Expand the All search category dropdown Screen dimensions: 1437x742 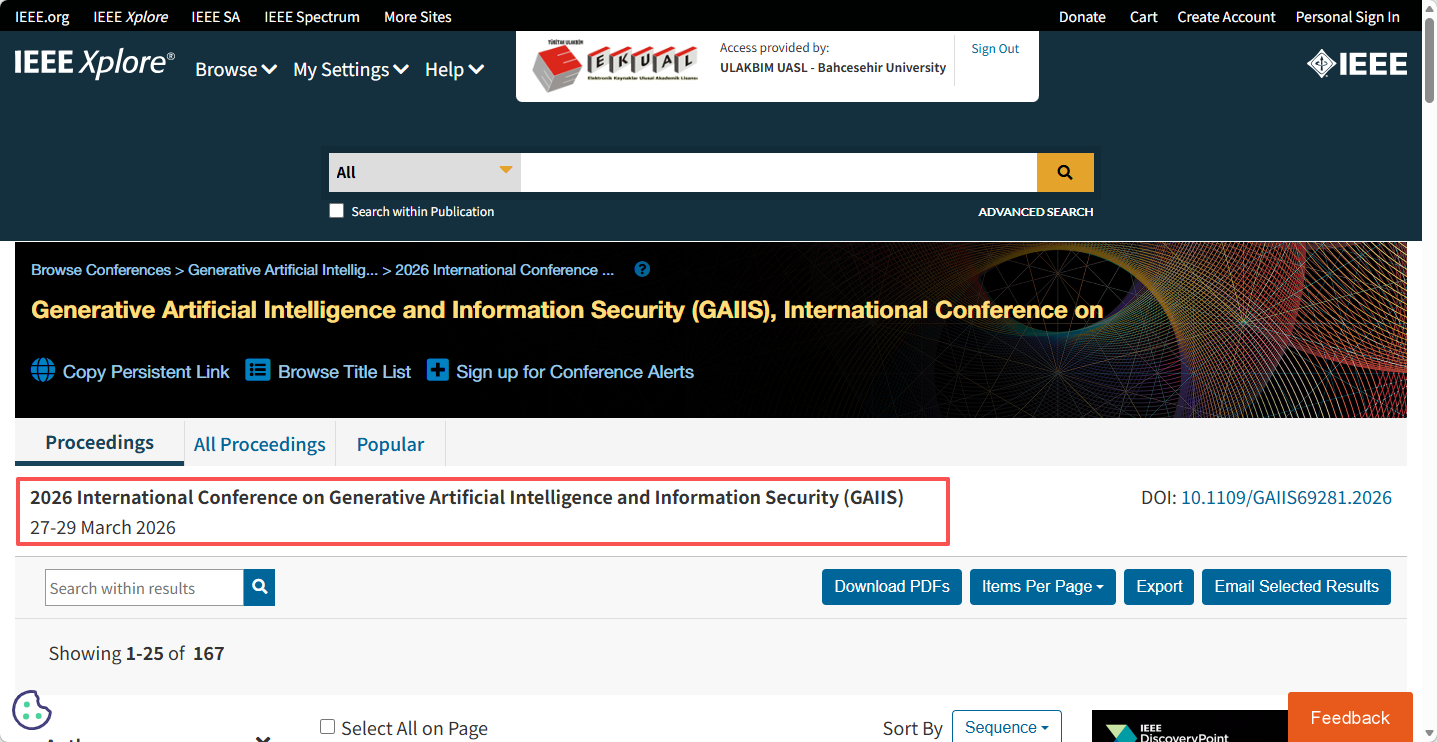425,172
